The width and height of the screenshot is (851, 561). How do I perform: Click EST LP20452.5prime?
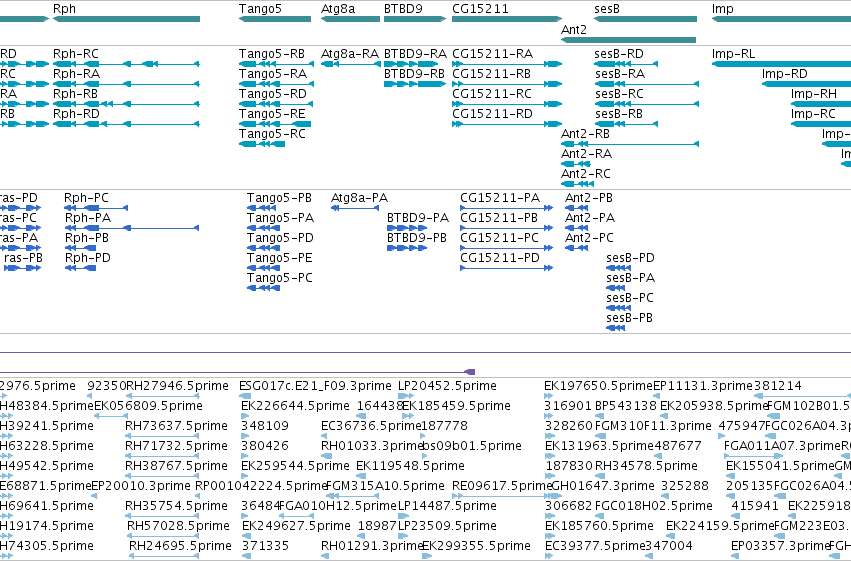click(447, 386)
